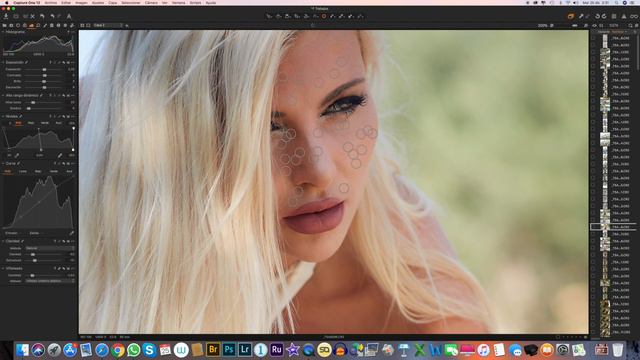Open the layer selector dropdown above viewer
The image size is (640, 360).
coord(108,25)
